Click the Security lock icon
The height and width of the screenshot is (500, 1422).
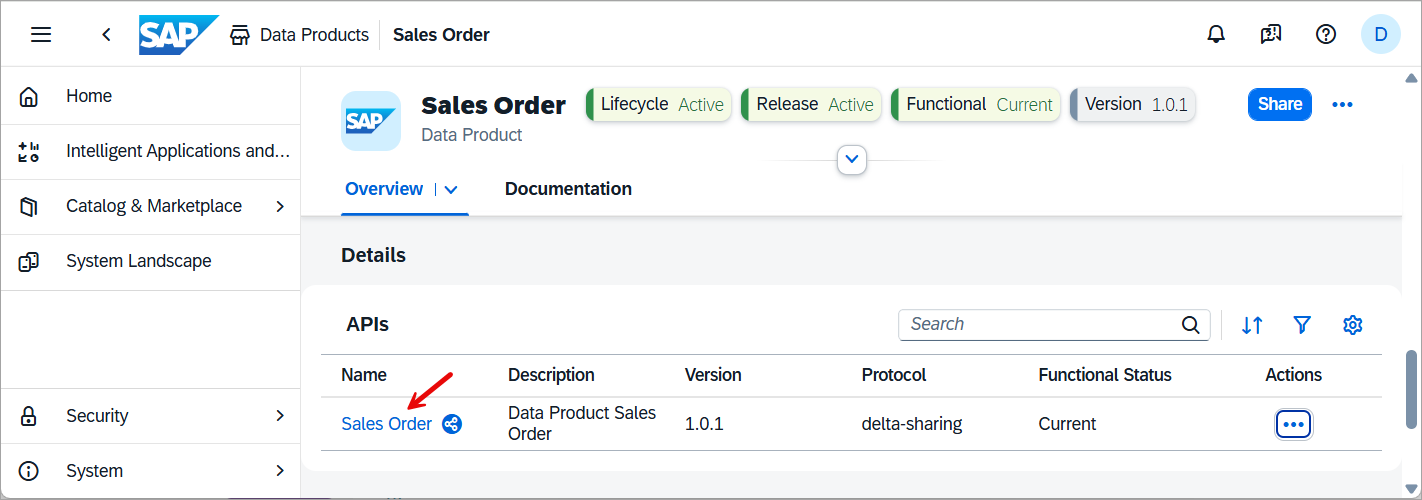[29, 416]
